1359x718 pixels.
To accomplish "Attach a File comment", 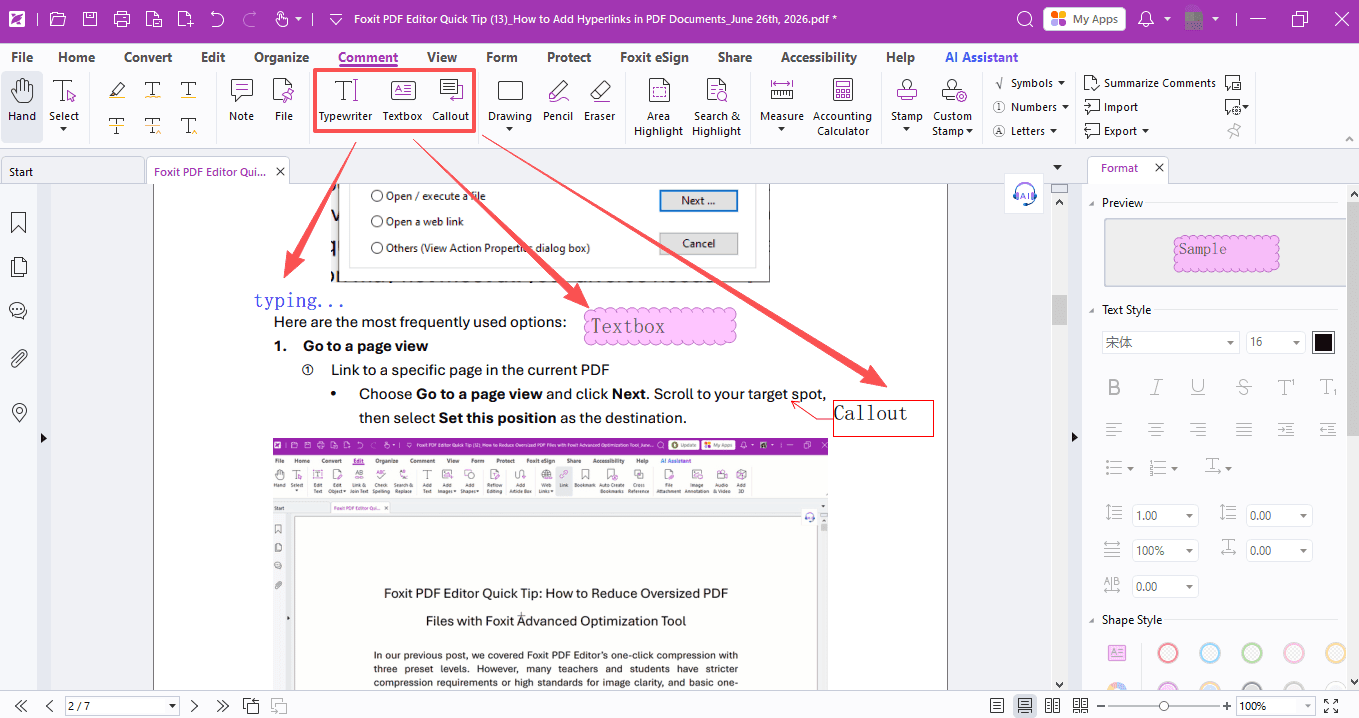I will pos(284,101).
